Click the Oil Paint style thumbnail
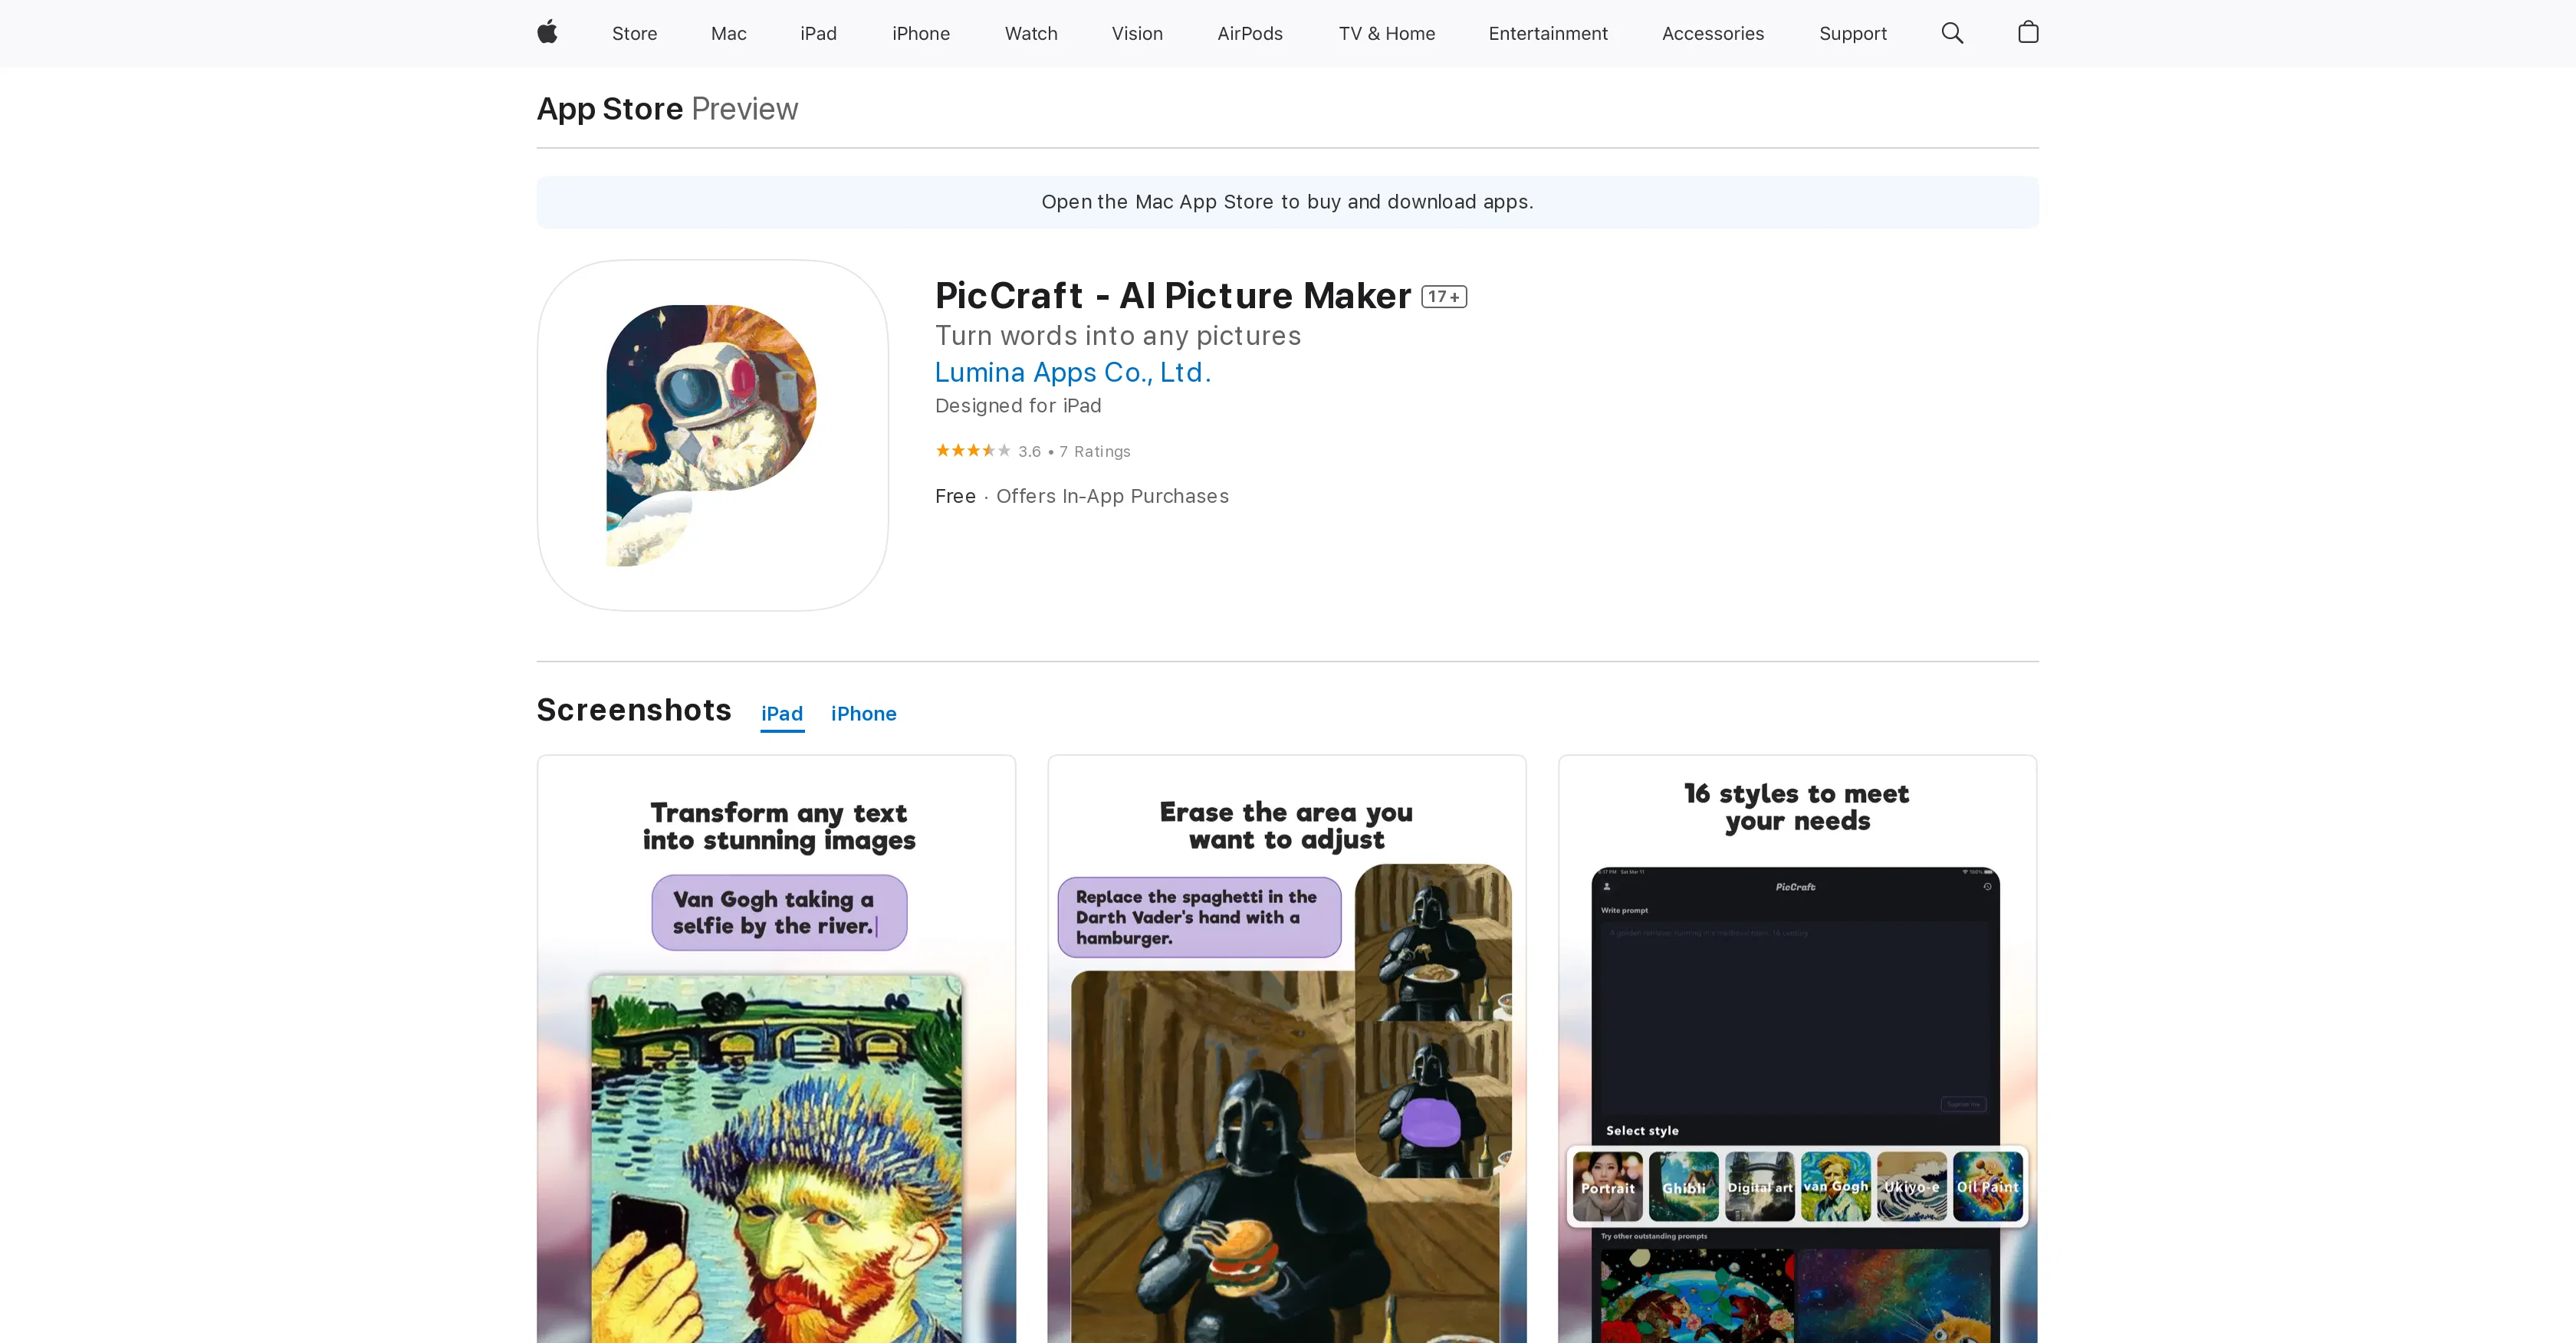 1988,1186
